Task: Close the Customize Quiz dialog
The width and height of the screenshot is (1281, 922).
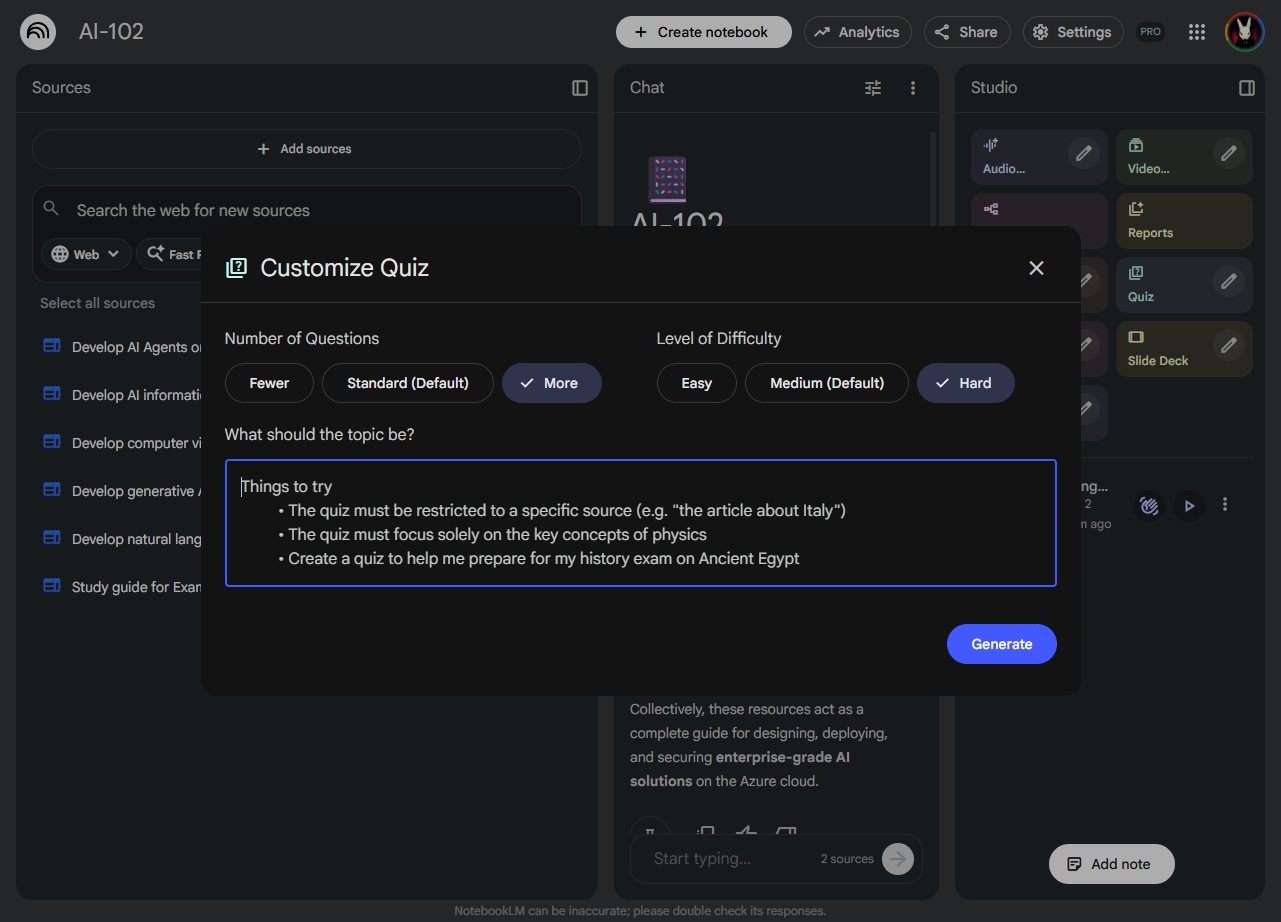Action: 1036,268
